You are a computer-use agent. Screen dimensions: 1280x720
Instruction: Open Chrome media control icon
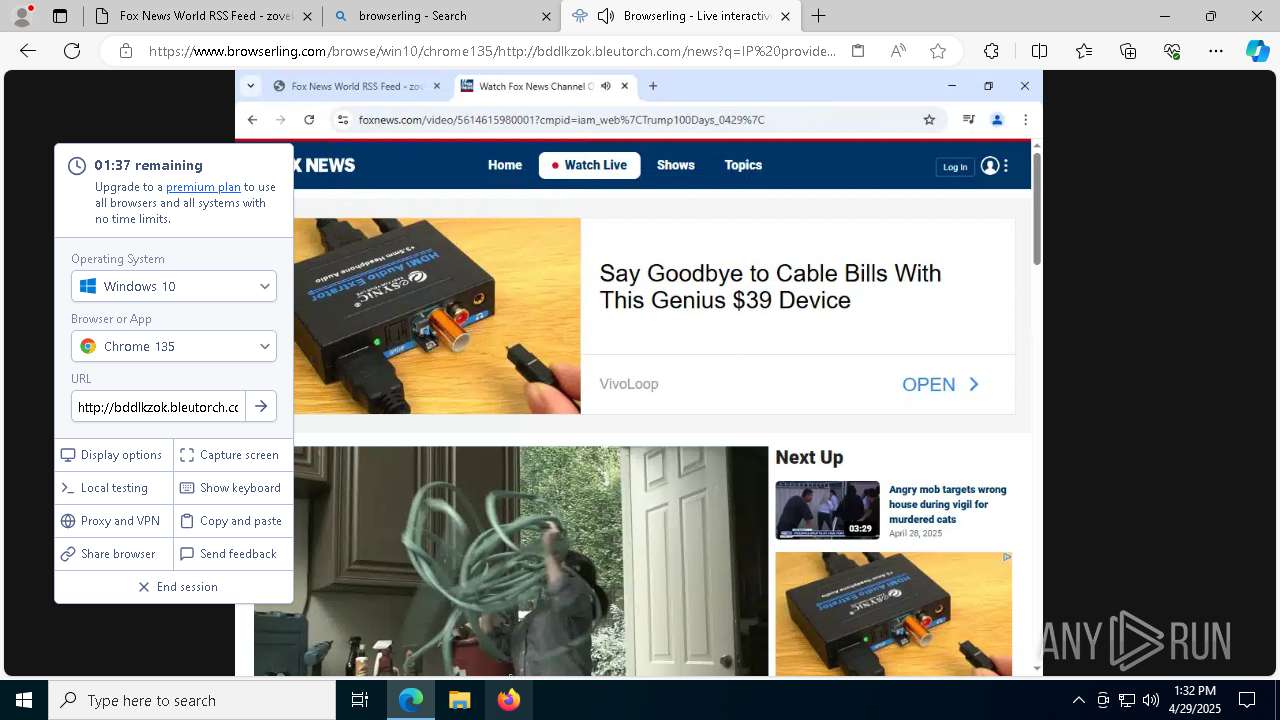click(x=968, y=120)
